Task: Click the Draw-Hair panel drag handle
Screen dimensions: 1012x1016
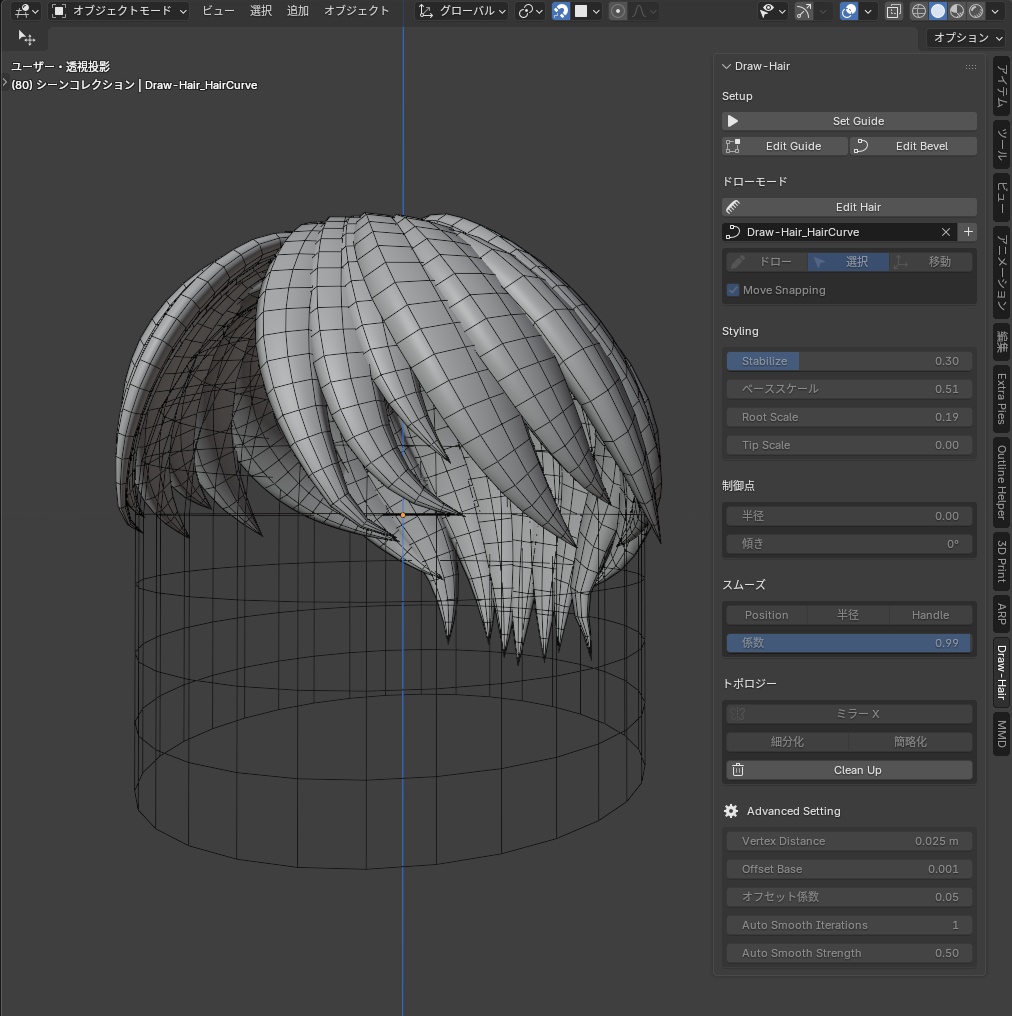Action: [971, 67]
